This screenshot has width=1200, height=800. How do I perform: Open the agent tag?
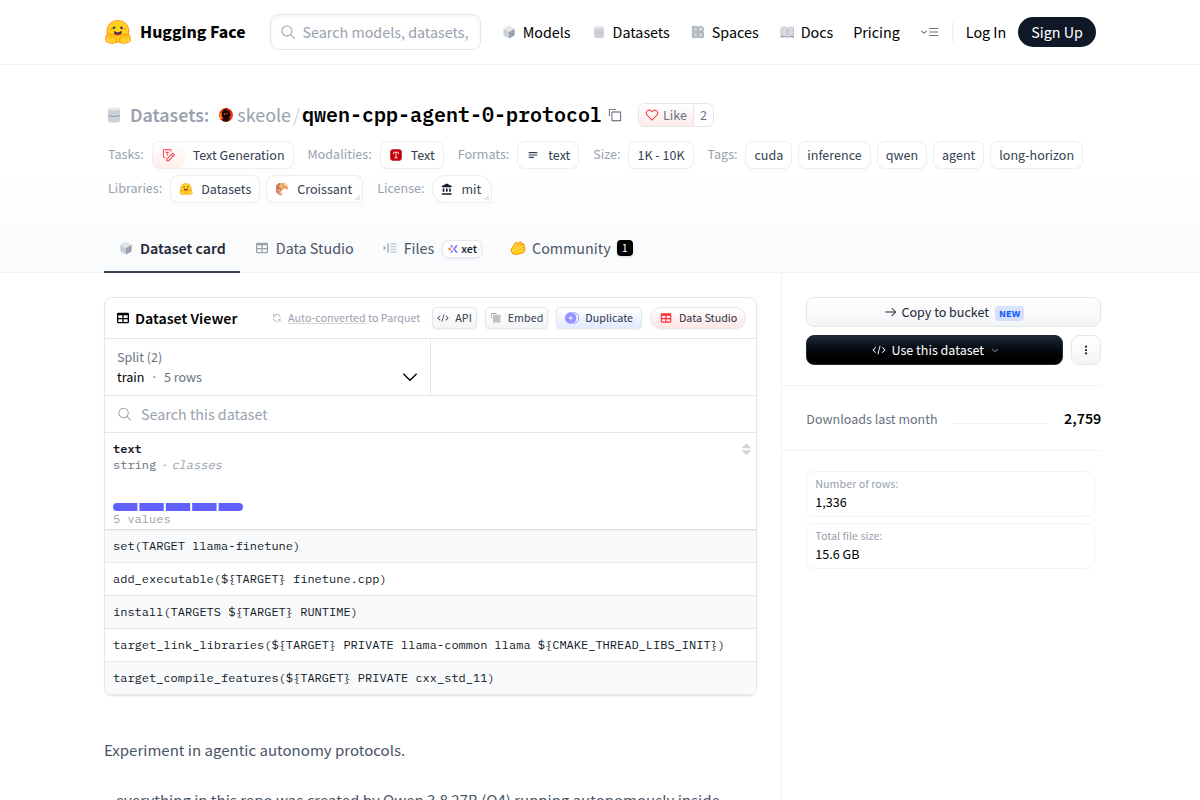coord(958,155)
